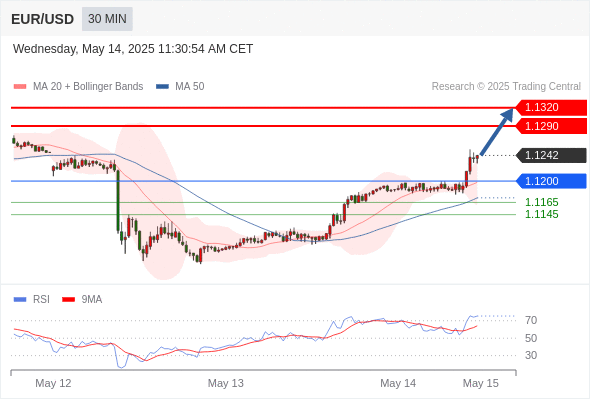Click the May 15 axis date label
This screenshot has height=400, width=590.
tap(481, 383)
